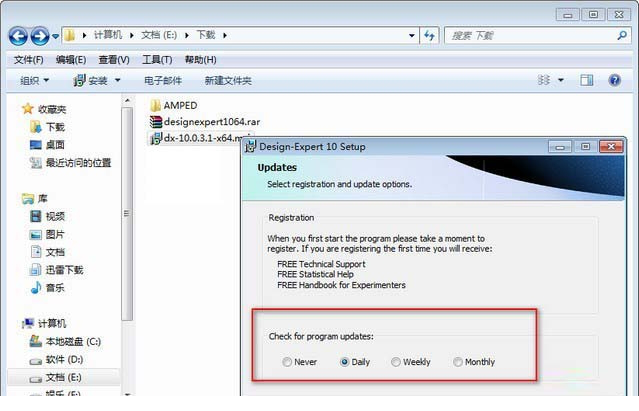This screenshot has height=411, width=639.
Task: Click the 安装 toolbar button
Action: [x=90, y=81]
